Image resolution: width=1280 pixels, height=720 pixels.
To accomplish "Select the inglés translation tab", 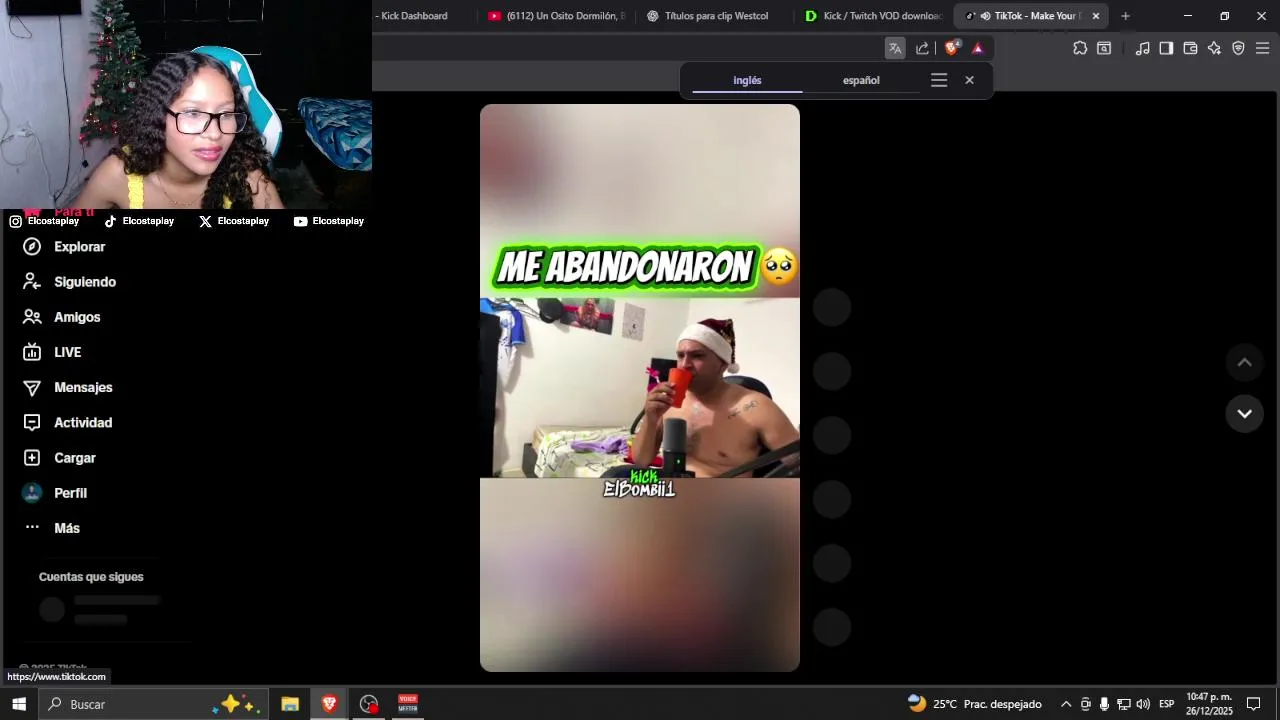I will coord(747,81).
